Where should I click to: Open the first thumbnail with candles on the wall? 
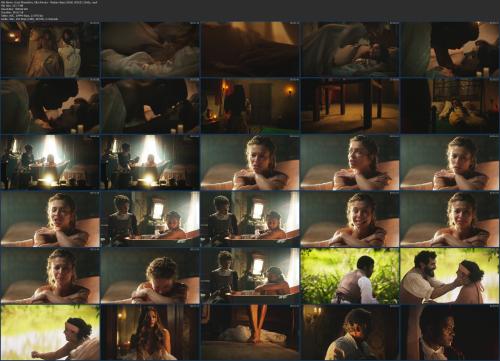point(50,49)
